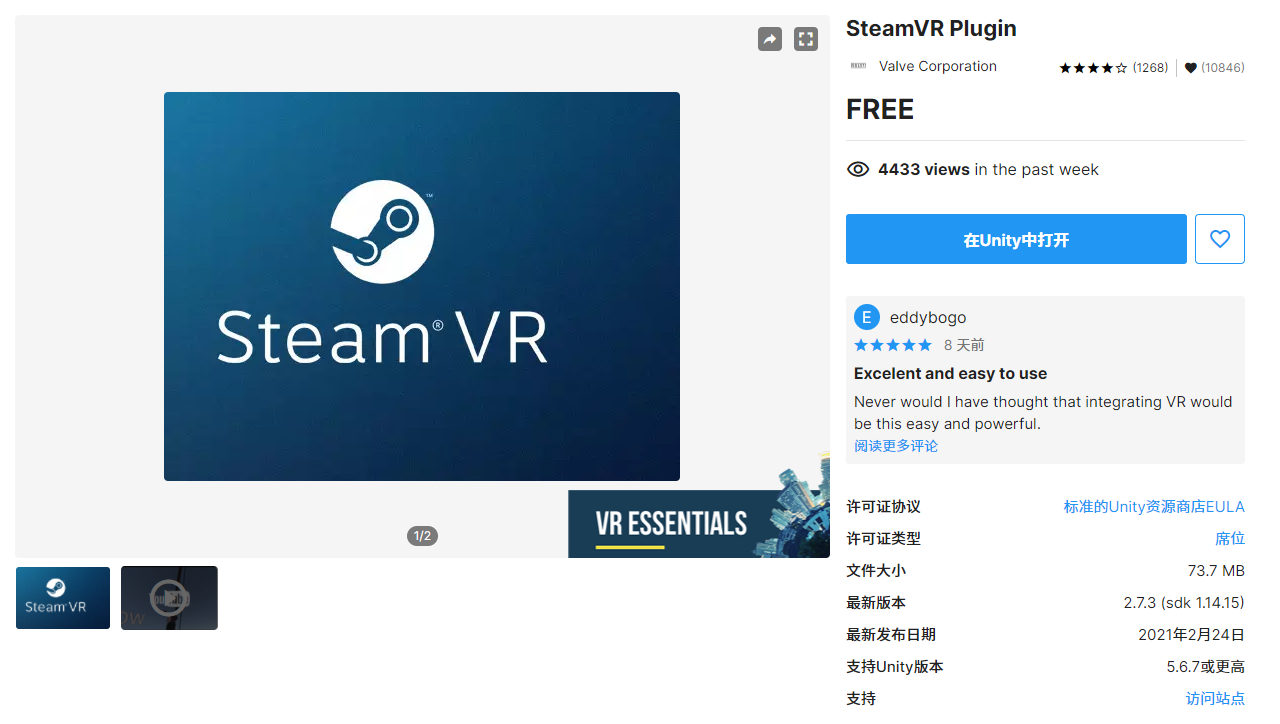Screen dimensions: 1280x724
Task: Click the star rating next to 1268
Action: (x=1093, y=68)
